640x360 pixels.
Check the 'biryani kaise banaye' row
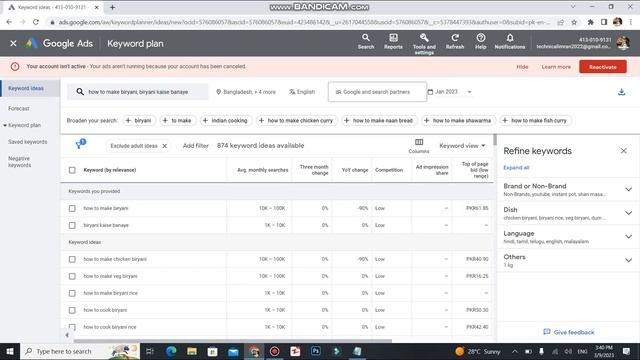click(72, 225)
